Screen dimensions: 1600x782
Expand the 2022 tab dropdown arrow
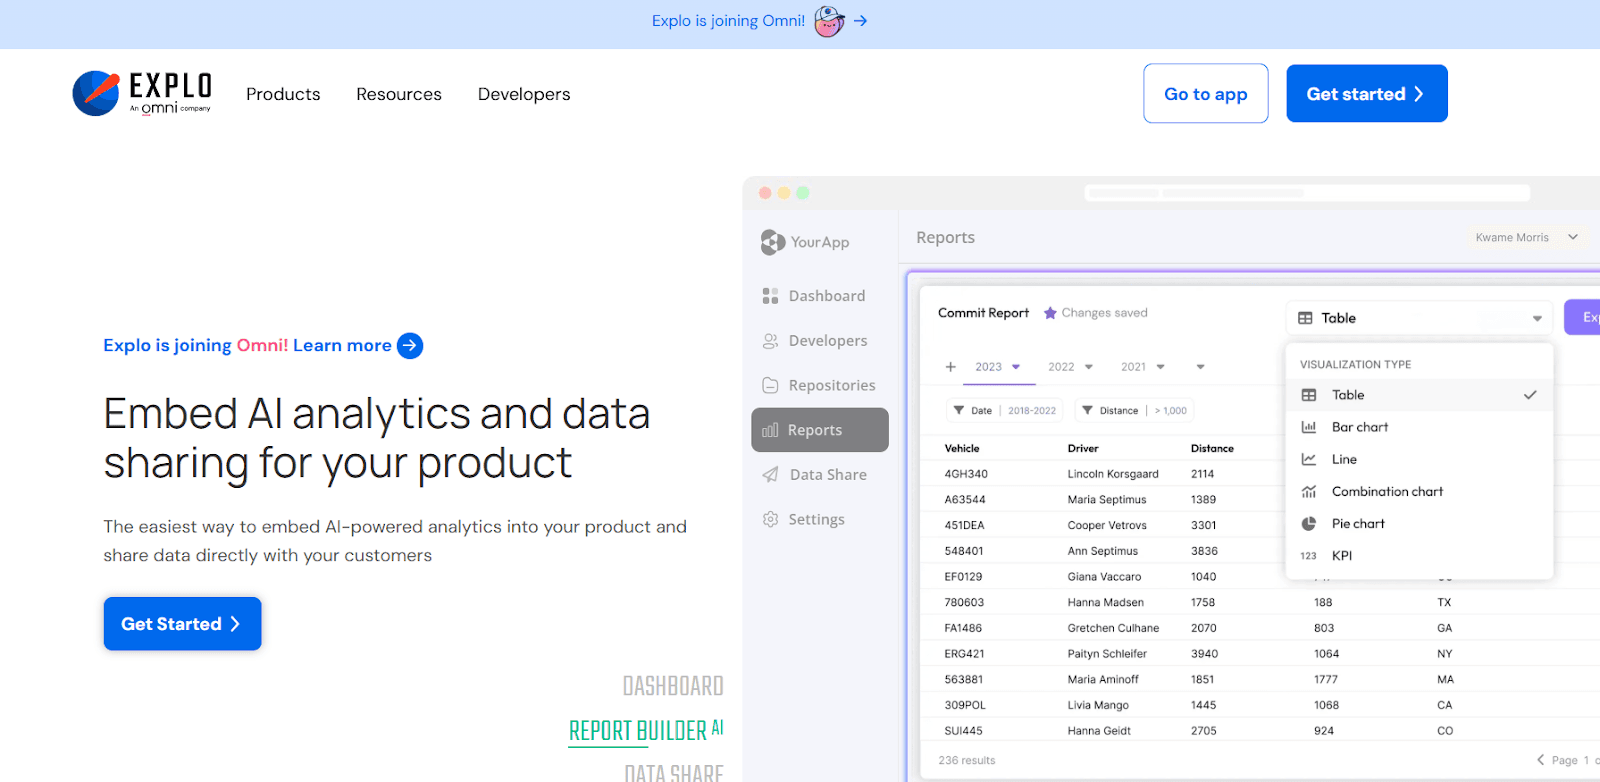pos(1089,367)
